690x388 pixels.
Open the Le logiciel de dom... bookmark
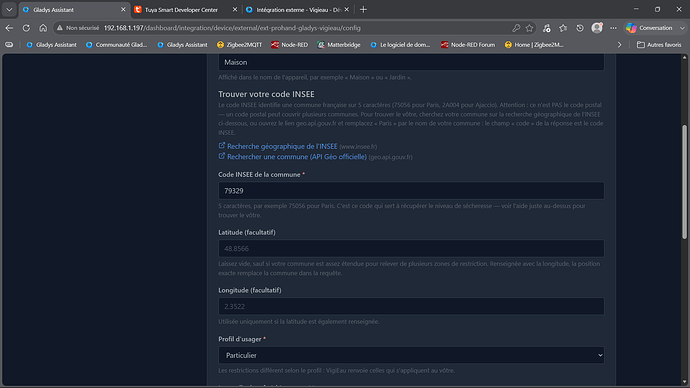400,44
